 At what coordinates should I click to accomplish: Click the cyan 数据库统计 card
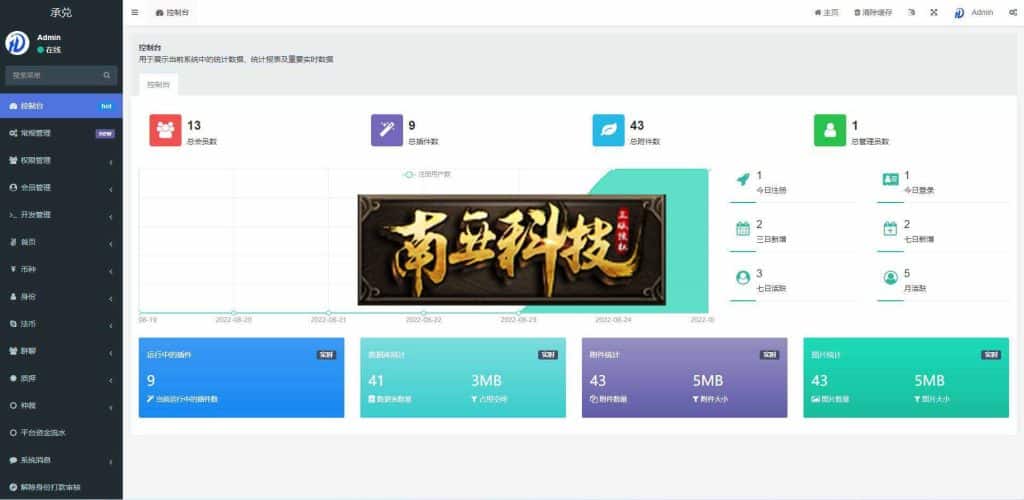click(x=463, y=377)
